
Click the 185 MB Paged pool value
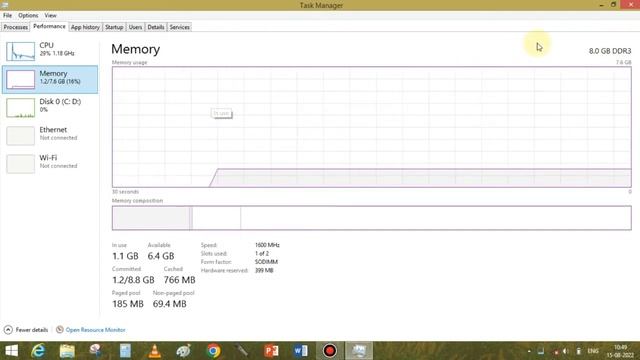coord(128,304)
